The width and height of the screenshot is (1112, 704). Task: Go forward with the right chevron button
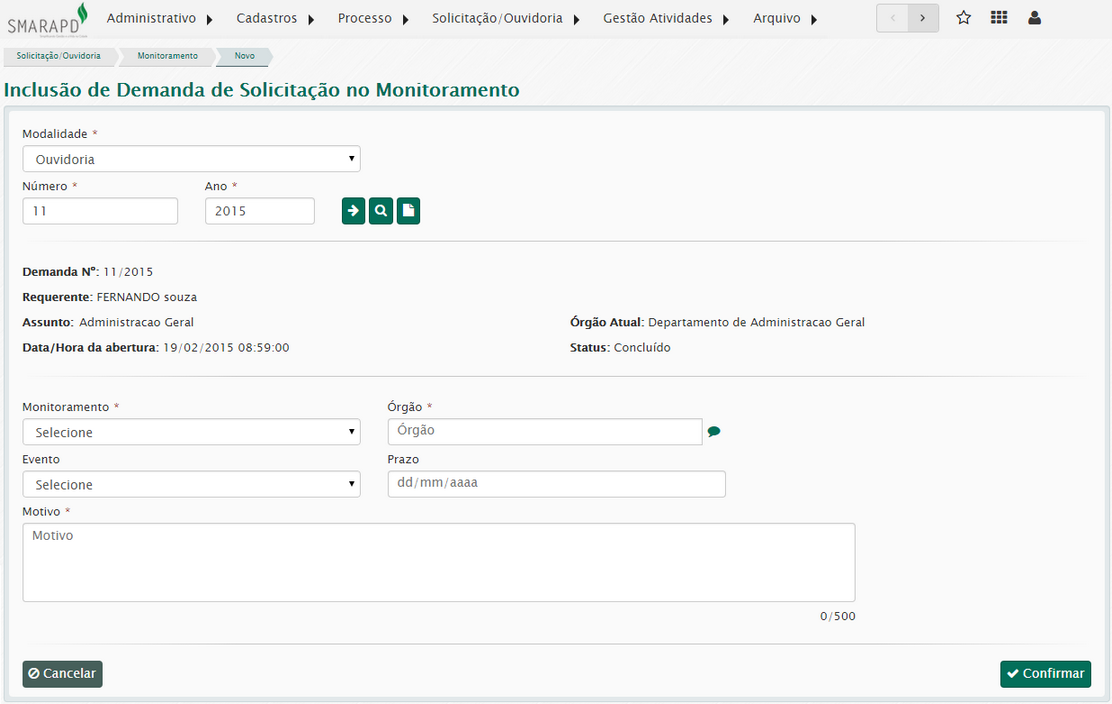pos(923,18)
